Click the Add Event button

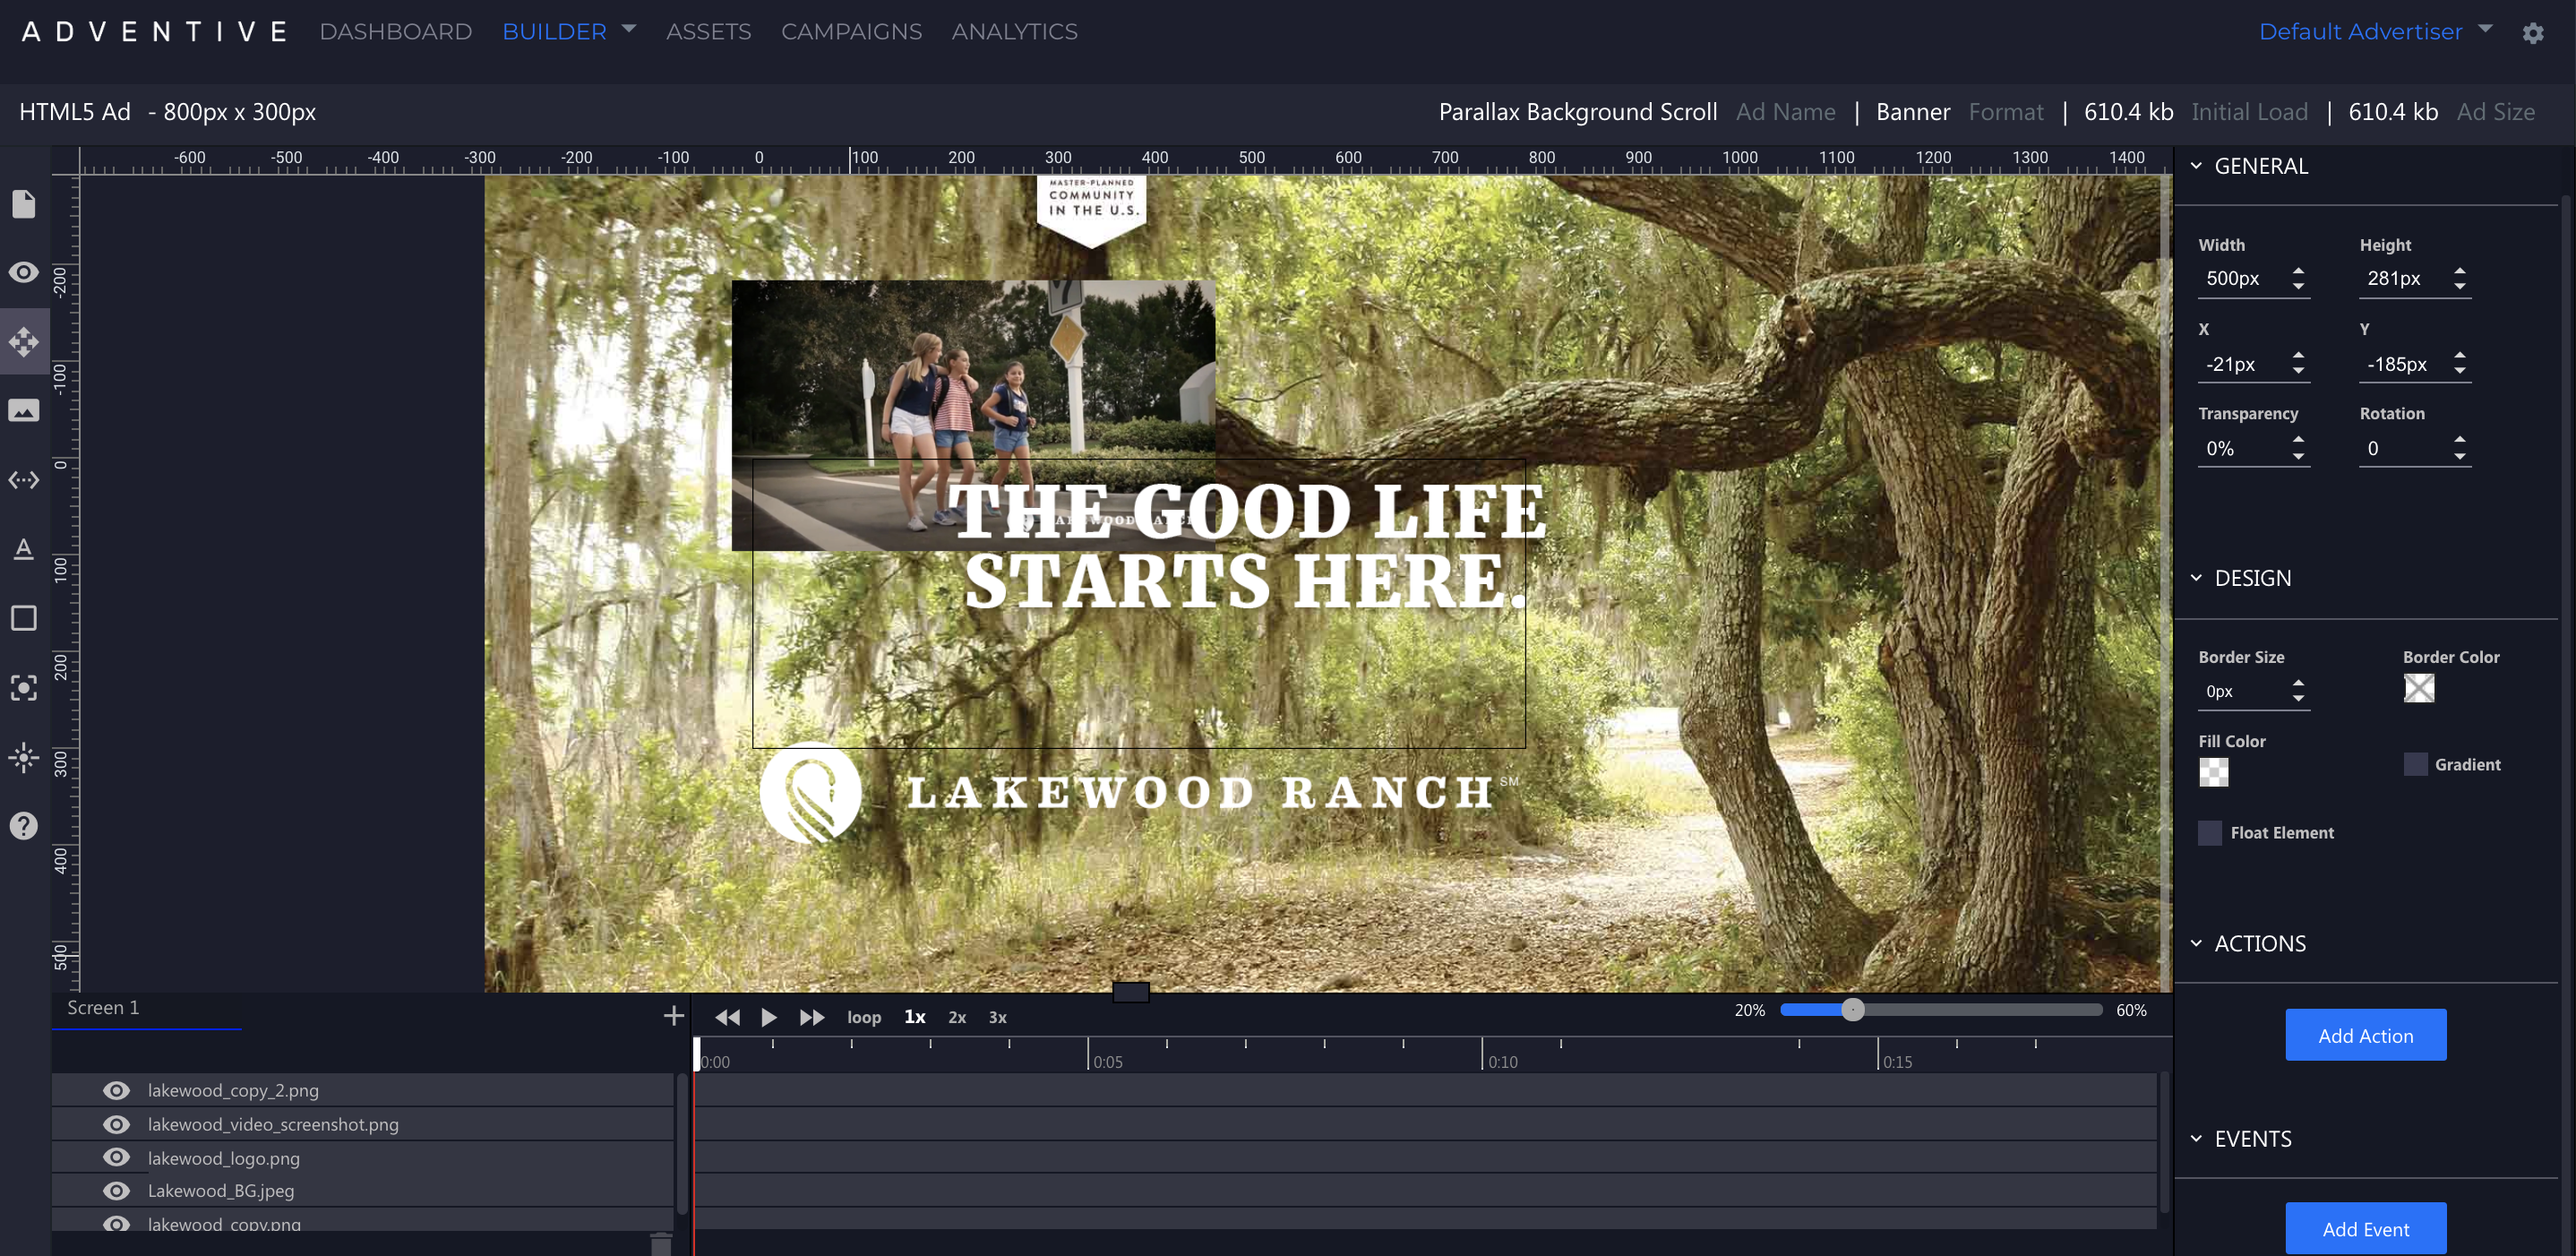(2365, 1228)
